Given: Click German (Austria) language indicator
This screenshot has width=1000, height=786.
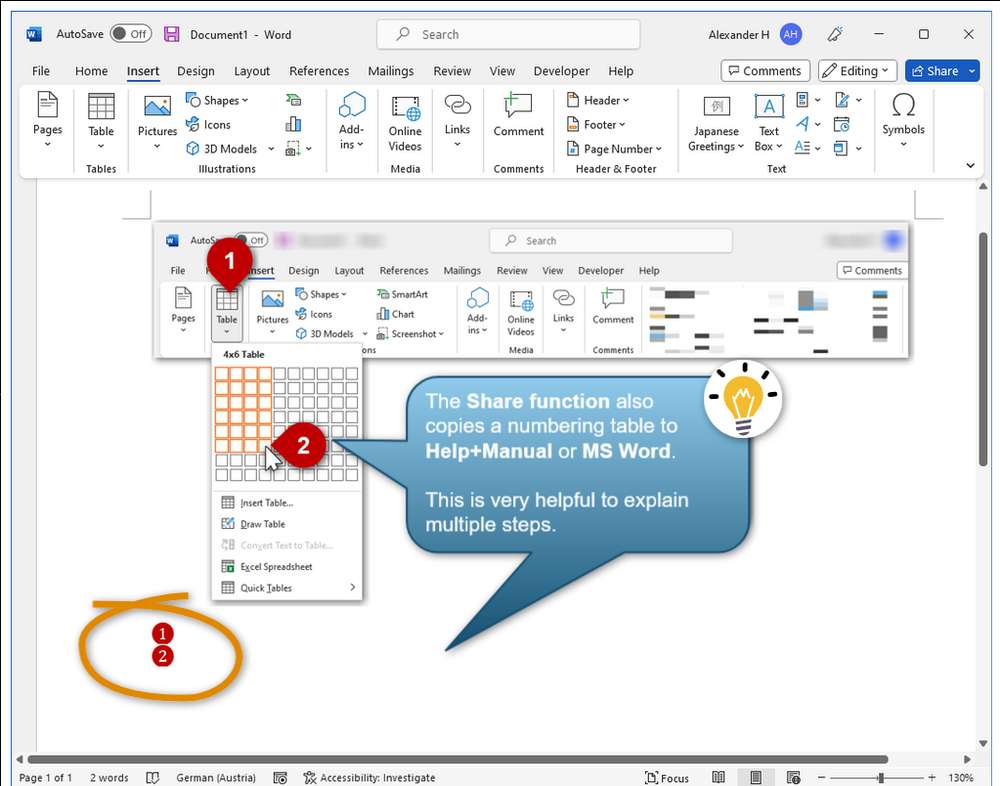Looking at the screenshot, I should [x=216, y=778].
